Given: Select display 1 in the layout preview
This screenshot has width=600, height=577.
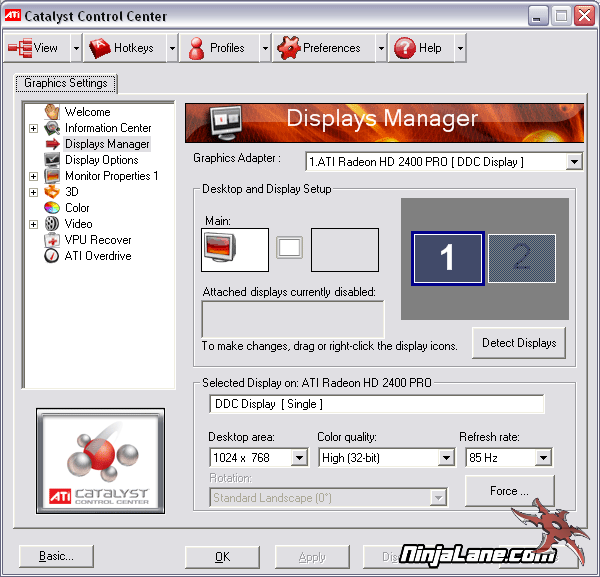Looking at the screenshot, I should coord(448,258).
